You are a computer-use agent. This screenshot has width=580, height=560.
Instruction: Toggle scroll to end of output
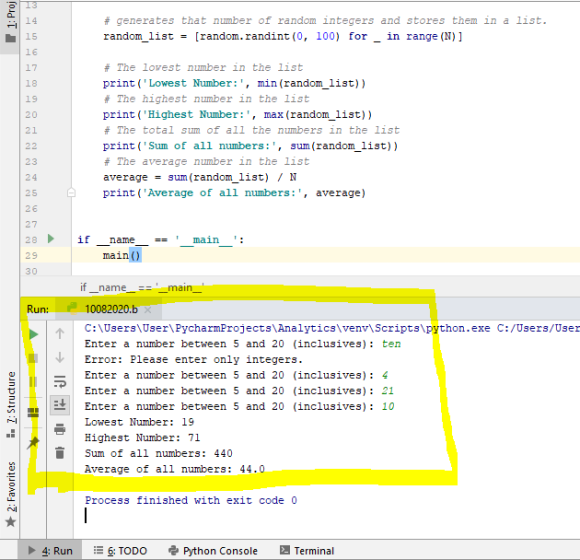60,405
